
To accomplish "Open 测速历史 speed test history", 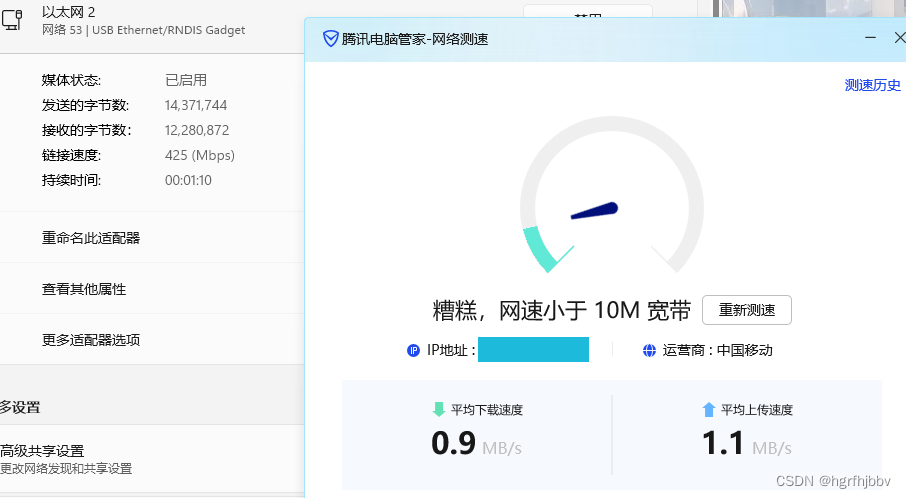I will tap(872, 85).
